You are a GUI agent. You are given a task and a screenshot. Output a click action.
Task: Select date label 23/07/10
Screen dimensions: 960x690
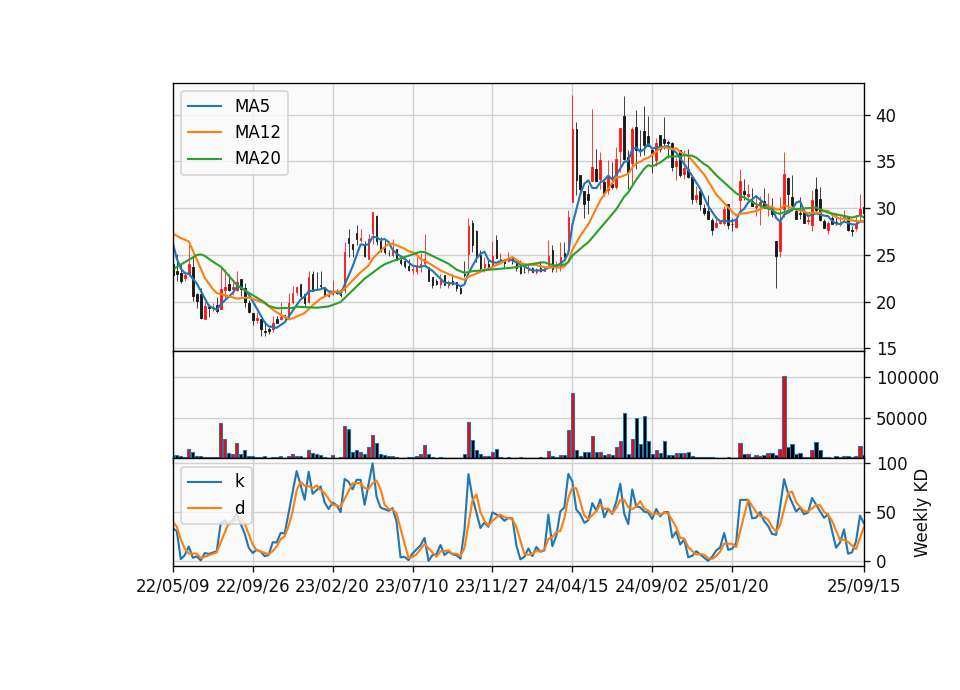pos(412,586)
